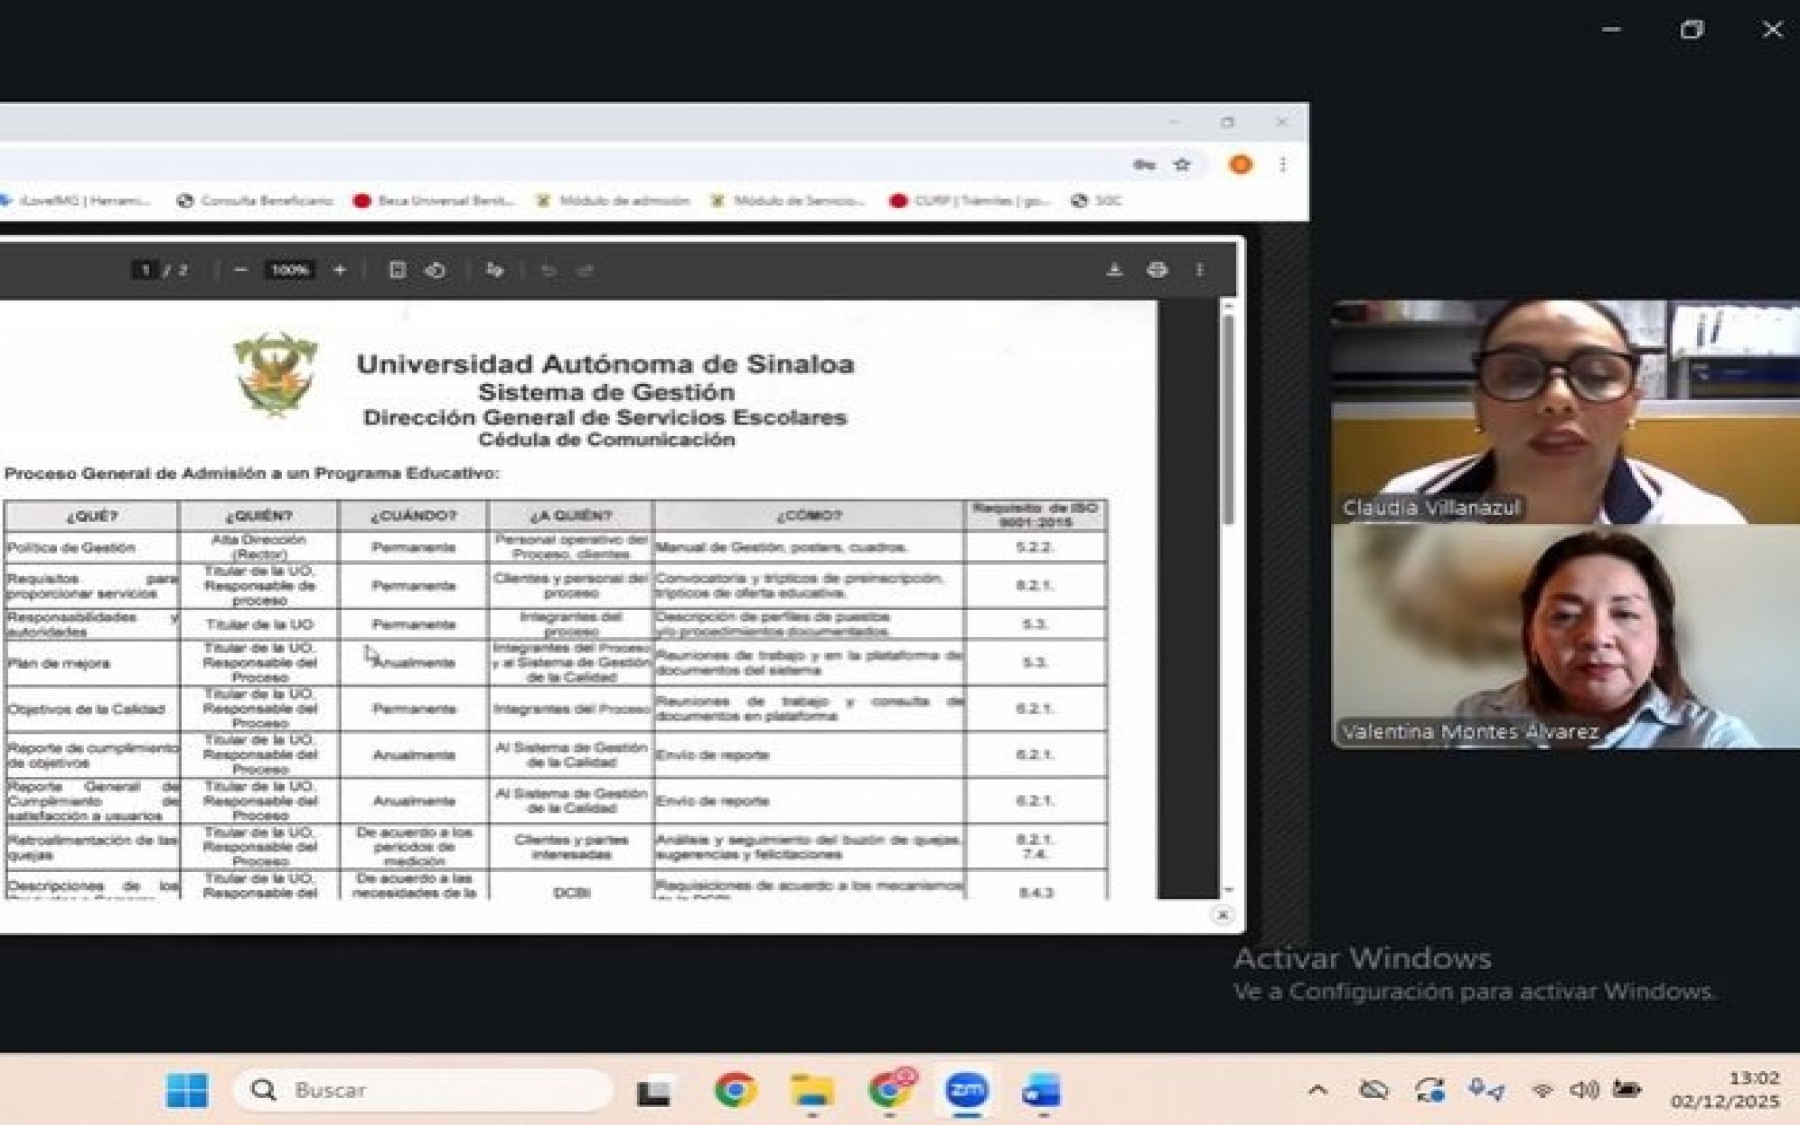Image resolution: width=1800 pixels, height=1125 pixels.
Task: Open the PDF viewer's three-dot options menu
Action: [x=1198, y=269]
